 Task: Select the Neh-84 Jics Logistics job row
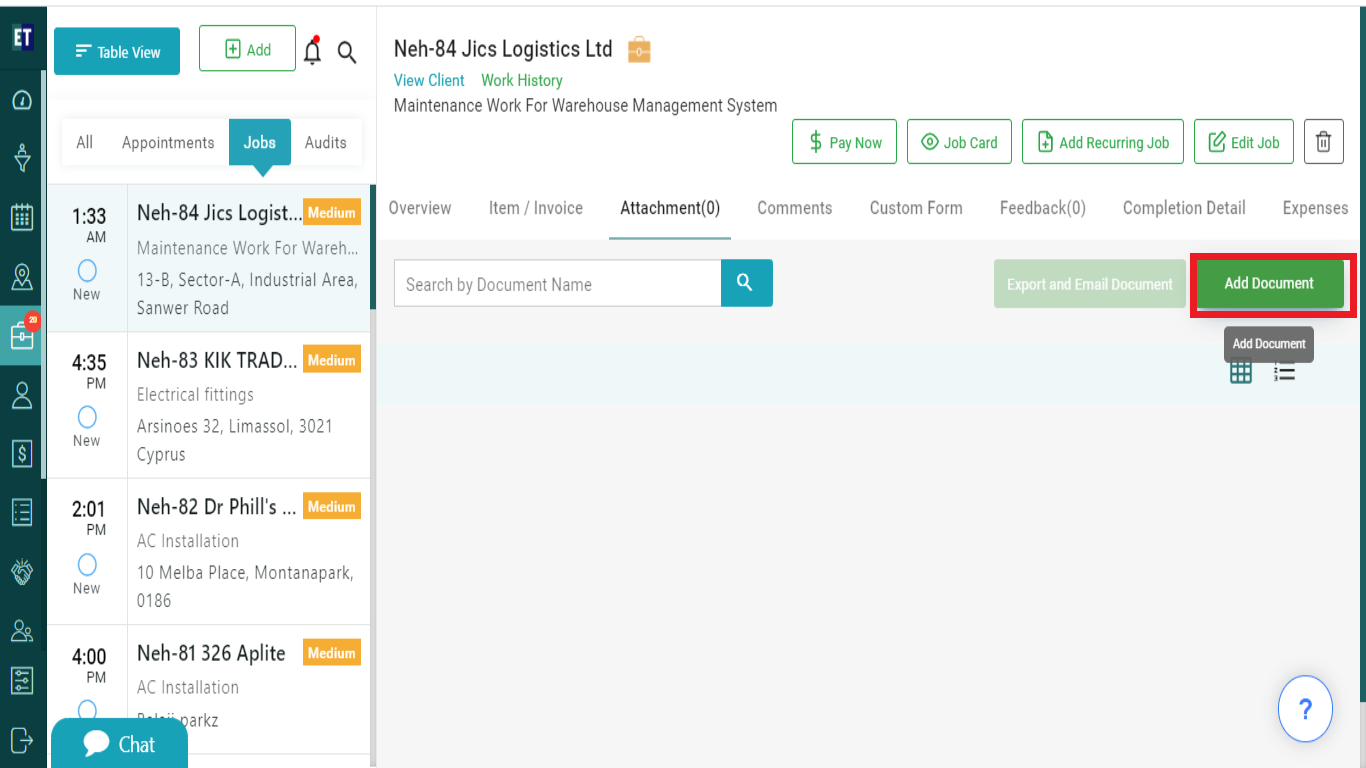point(209,258)
